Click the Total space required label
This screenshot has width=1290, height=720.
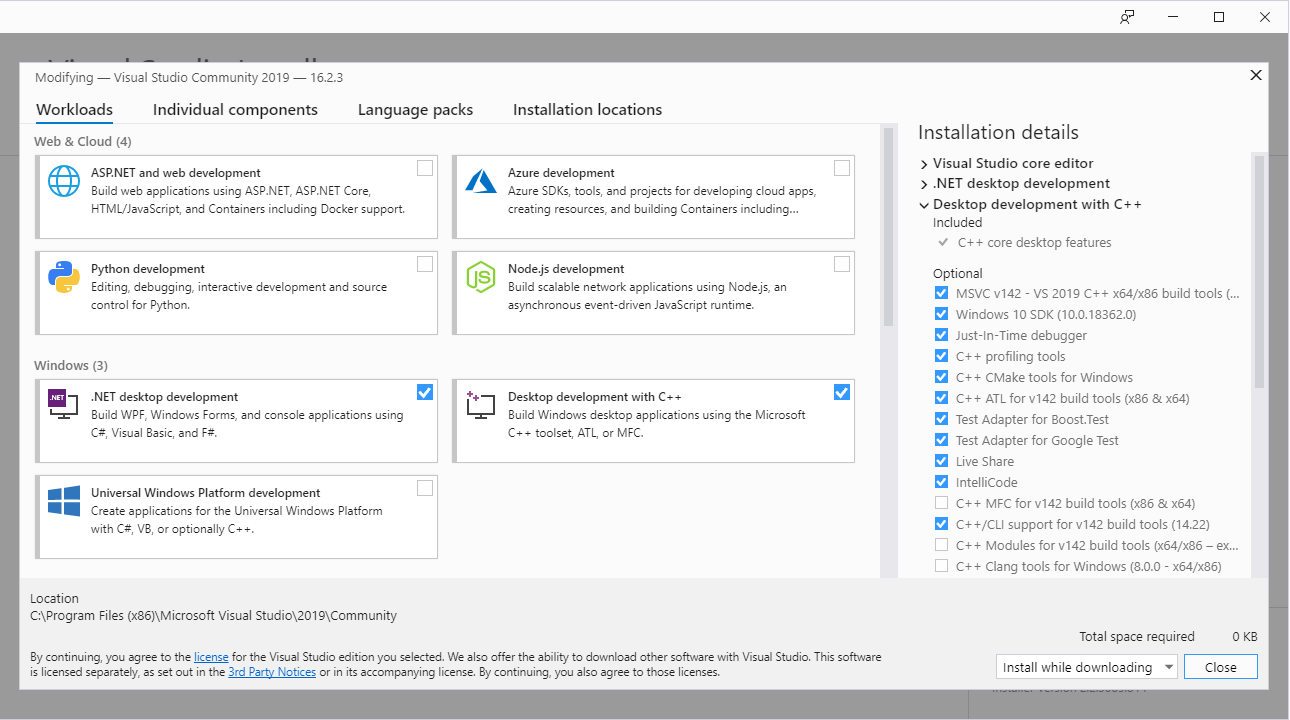coord(1137,637)
